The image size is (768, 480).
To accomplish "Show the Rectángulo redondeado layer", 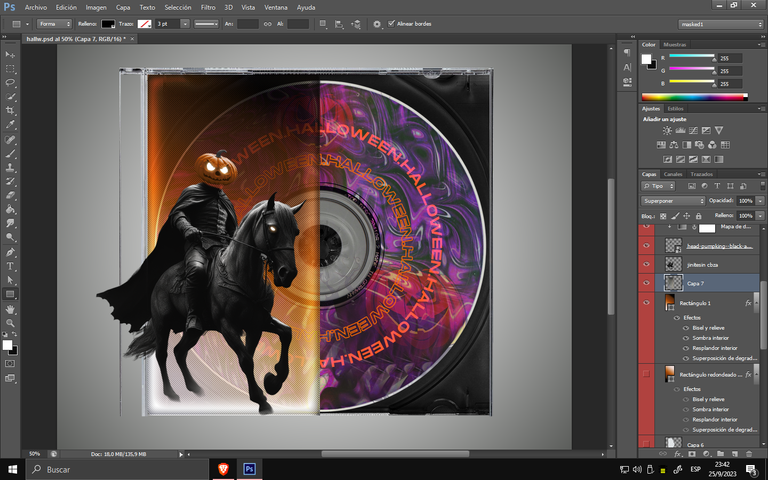I will coord(646,374).
